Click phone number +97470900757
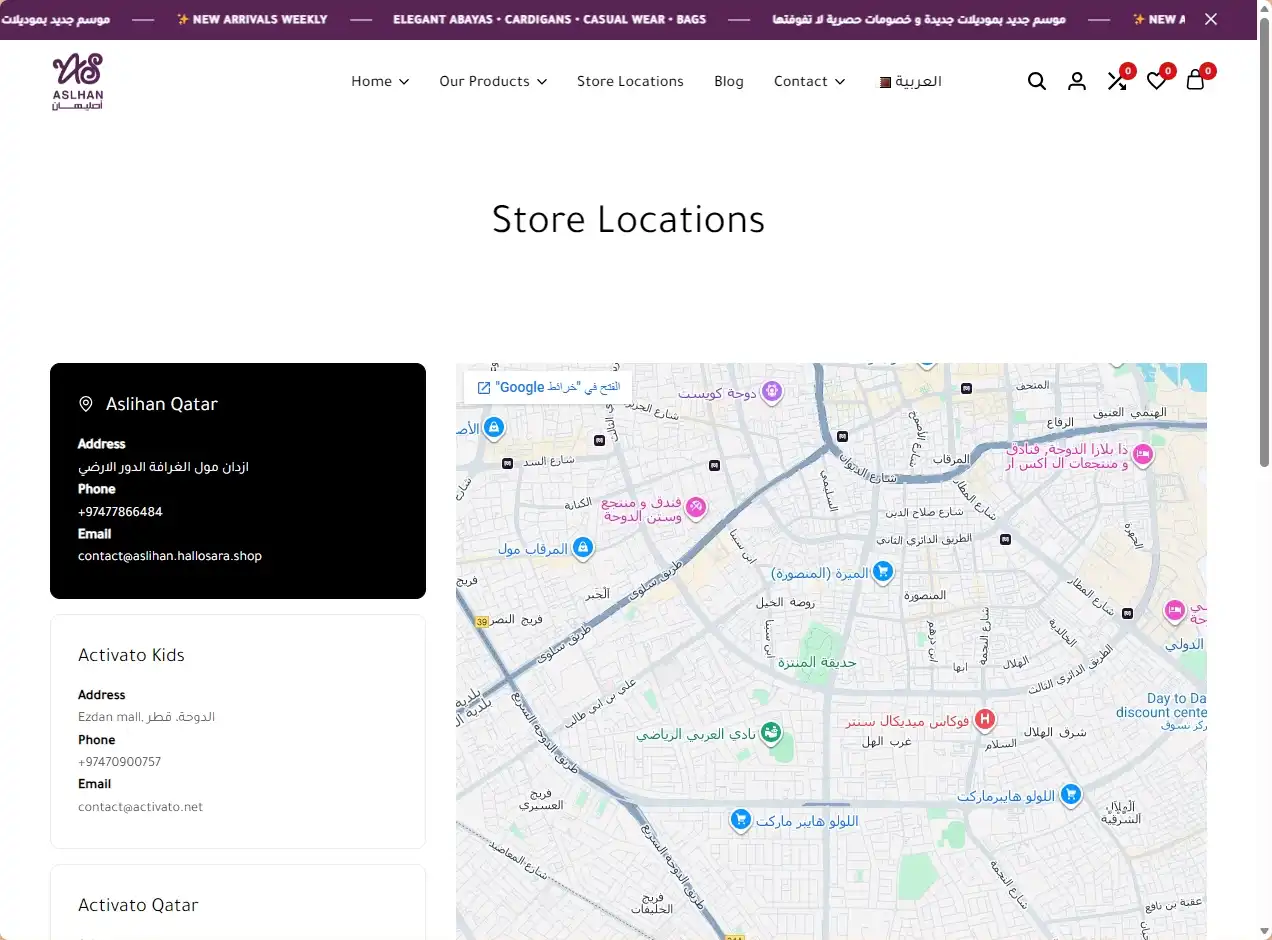Image resolution: width=1272 pixels, height=940 pixels. (x=119, y=762)
